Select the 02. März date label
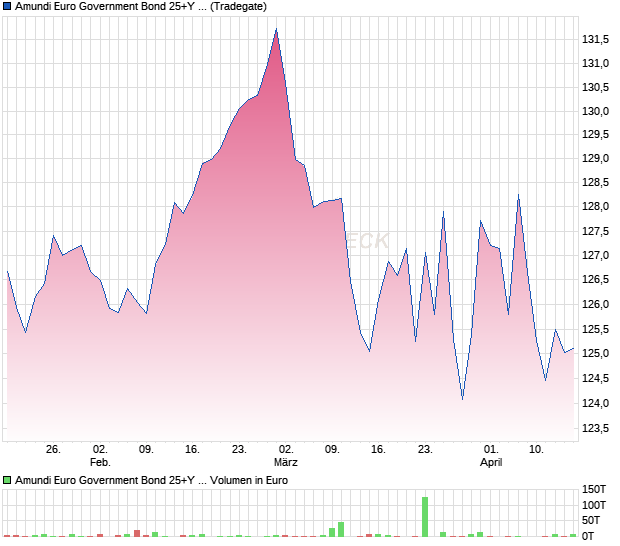 [x=286, y=456]
